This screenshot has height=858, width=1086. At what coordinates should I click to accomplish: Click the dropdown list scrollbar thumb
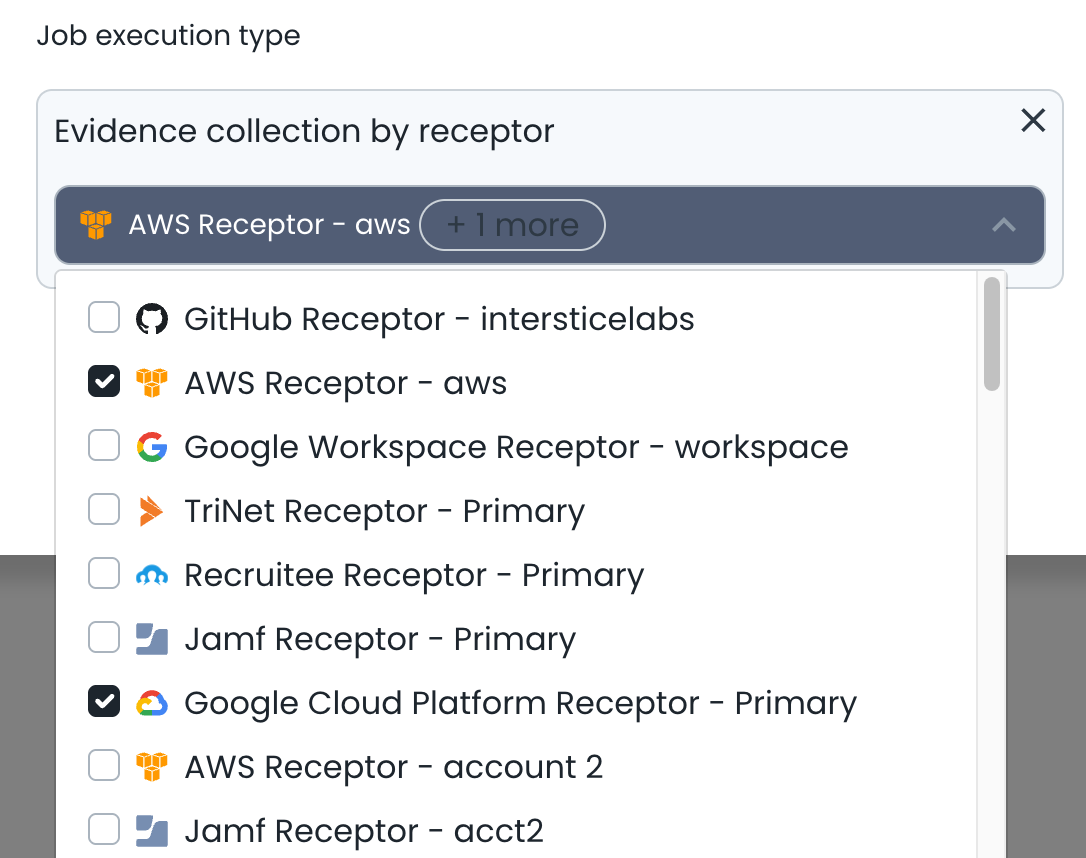tap(992, 334)
